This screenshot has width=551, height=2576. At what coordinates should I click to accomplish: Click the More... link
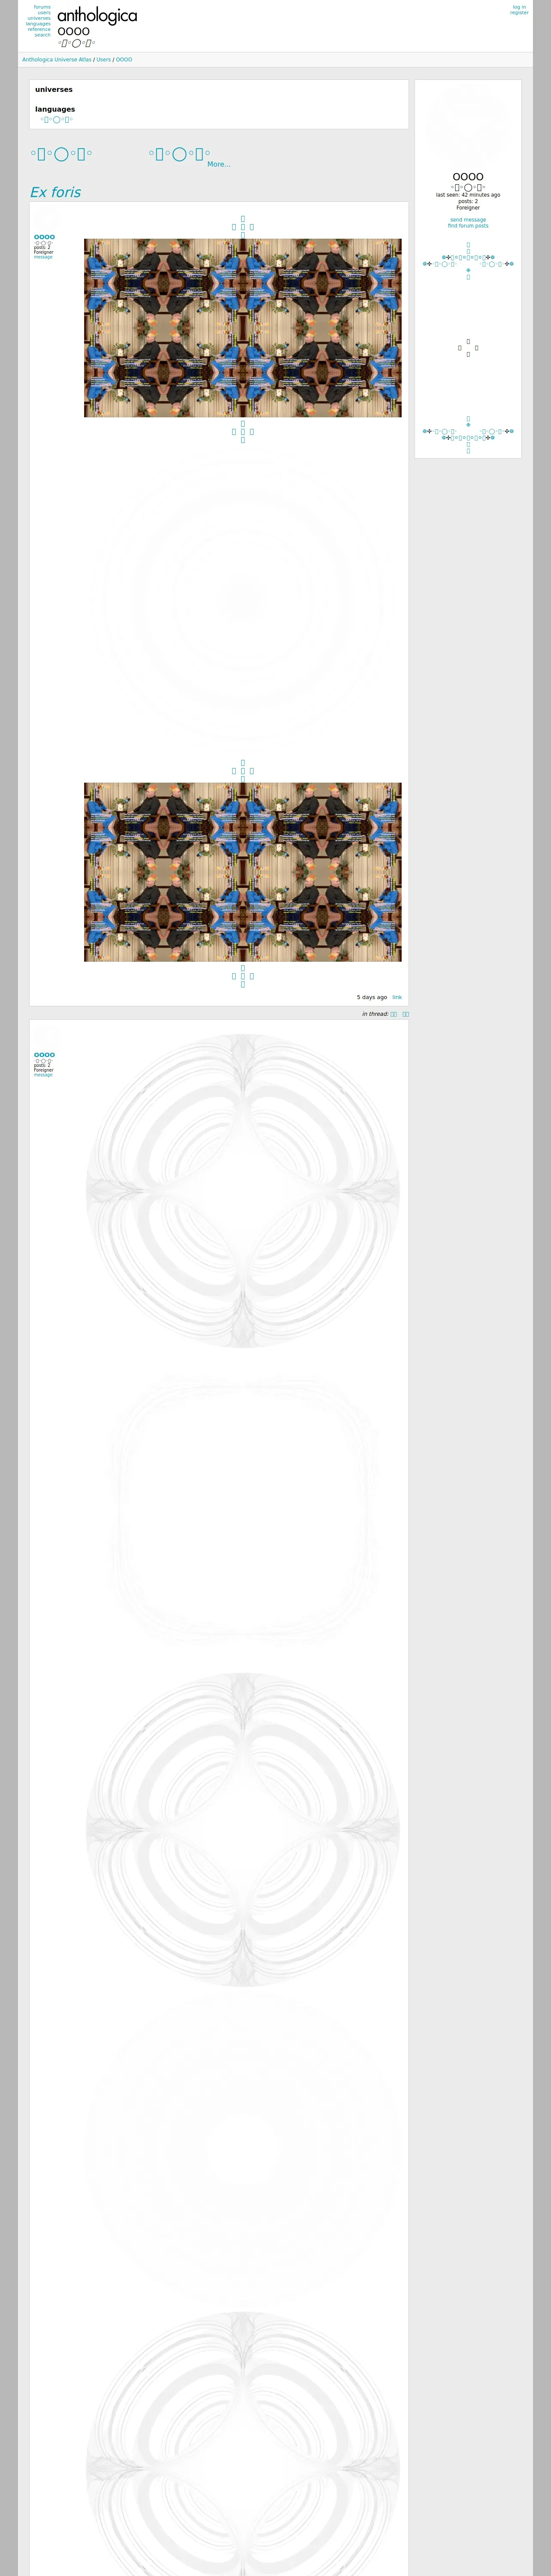pos(219,164)
